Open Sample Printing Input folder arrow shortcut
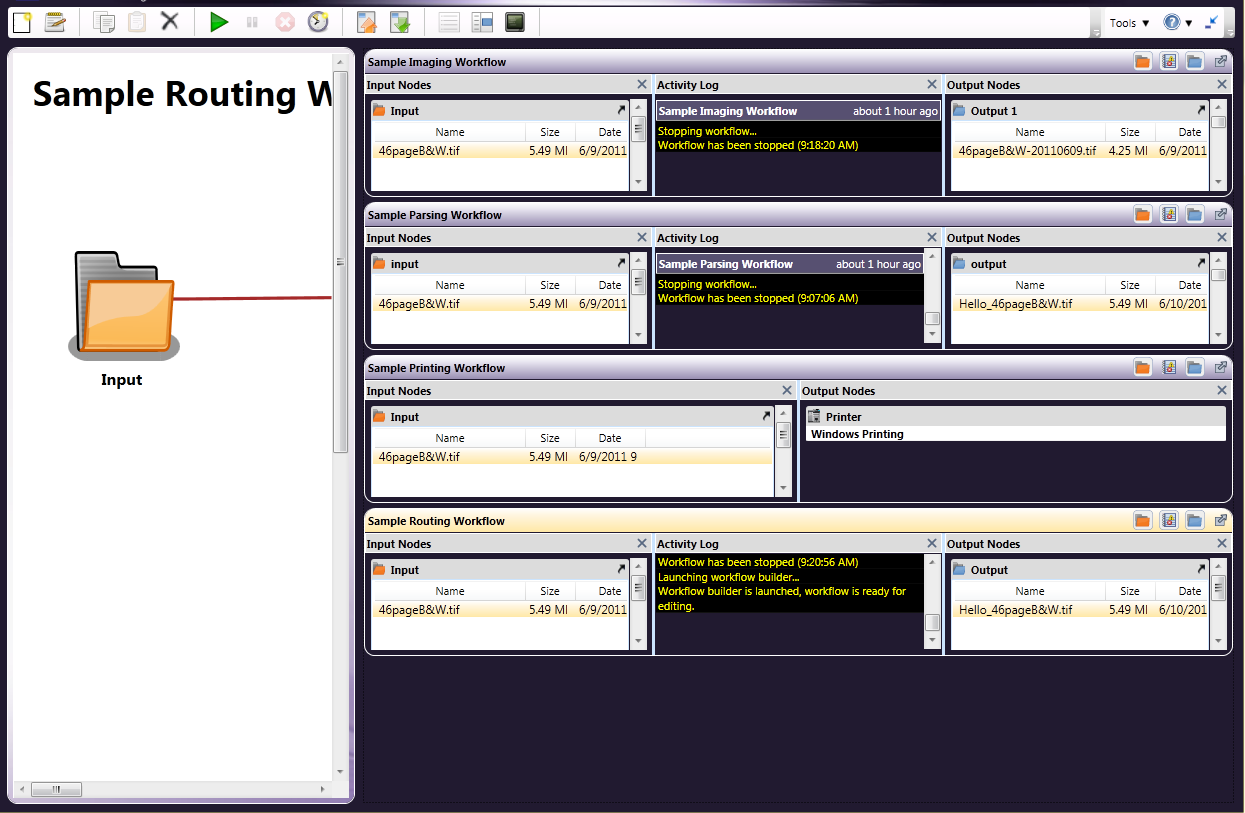The width and height of the screenshot is (1245, 813). [x=766, y=416]
